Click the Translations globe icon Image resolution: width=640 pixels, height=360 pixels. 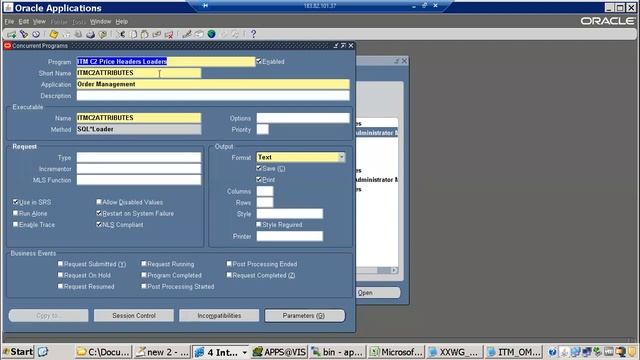[211, 34]
